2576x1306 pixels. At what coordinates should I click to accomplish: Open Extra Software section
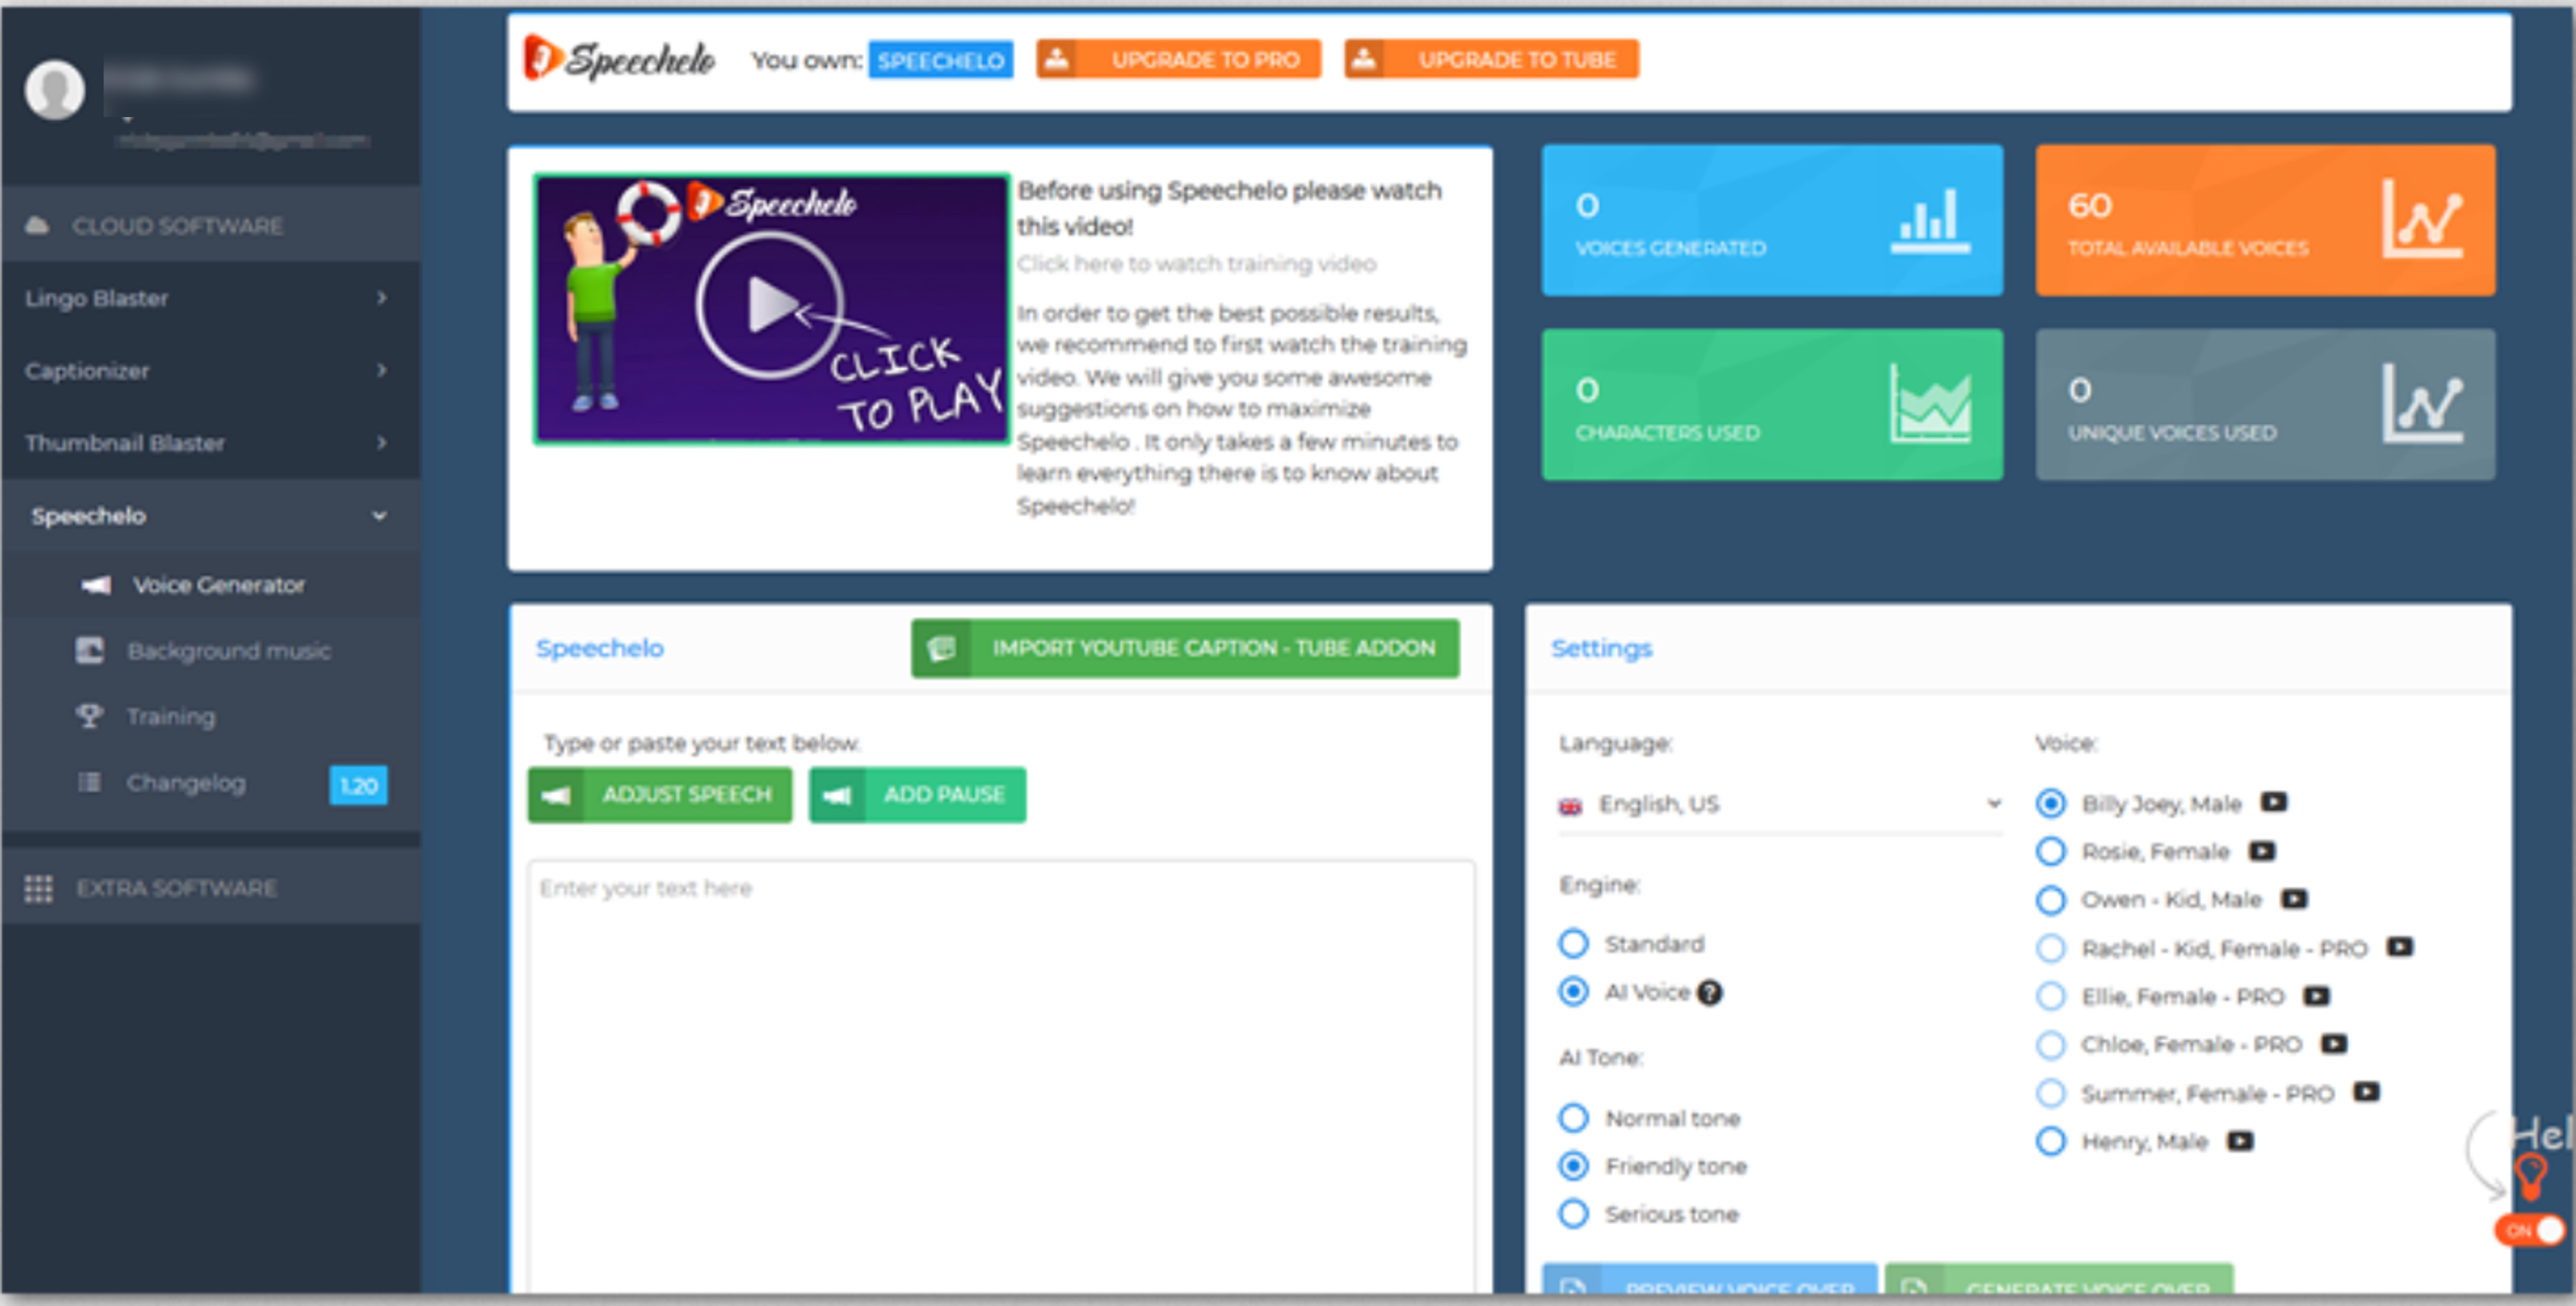210,888
